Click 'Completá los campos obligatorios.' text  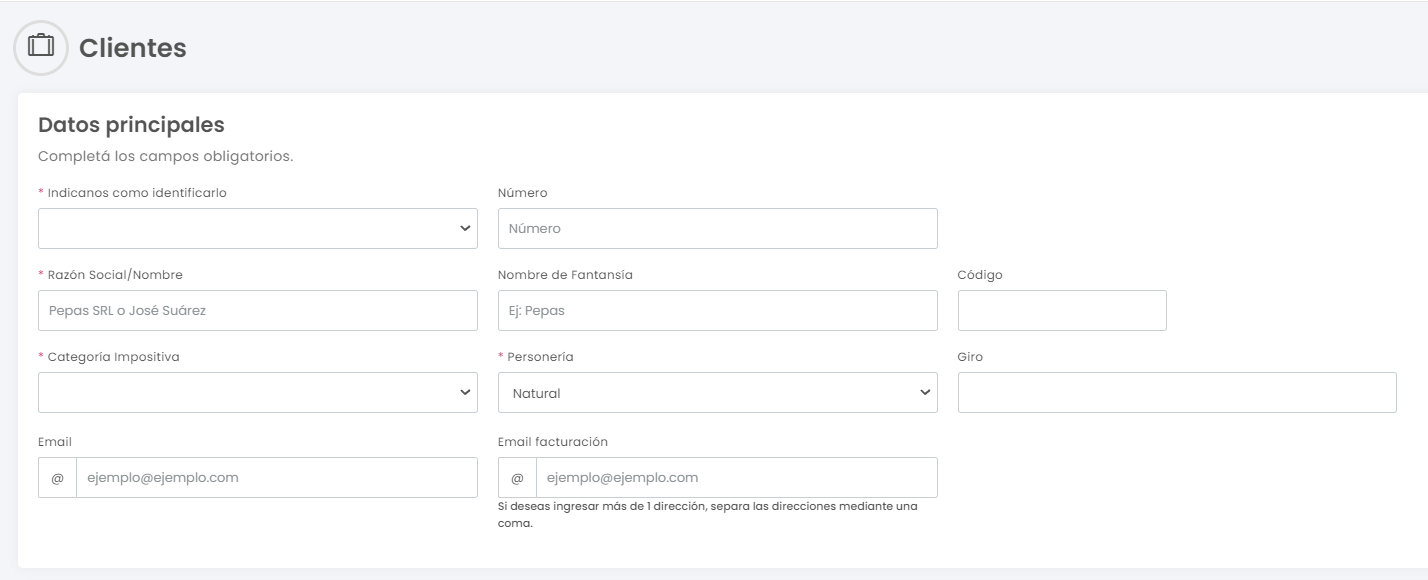coord(166,157)
